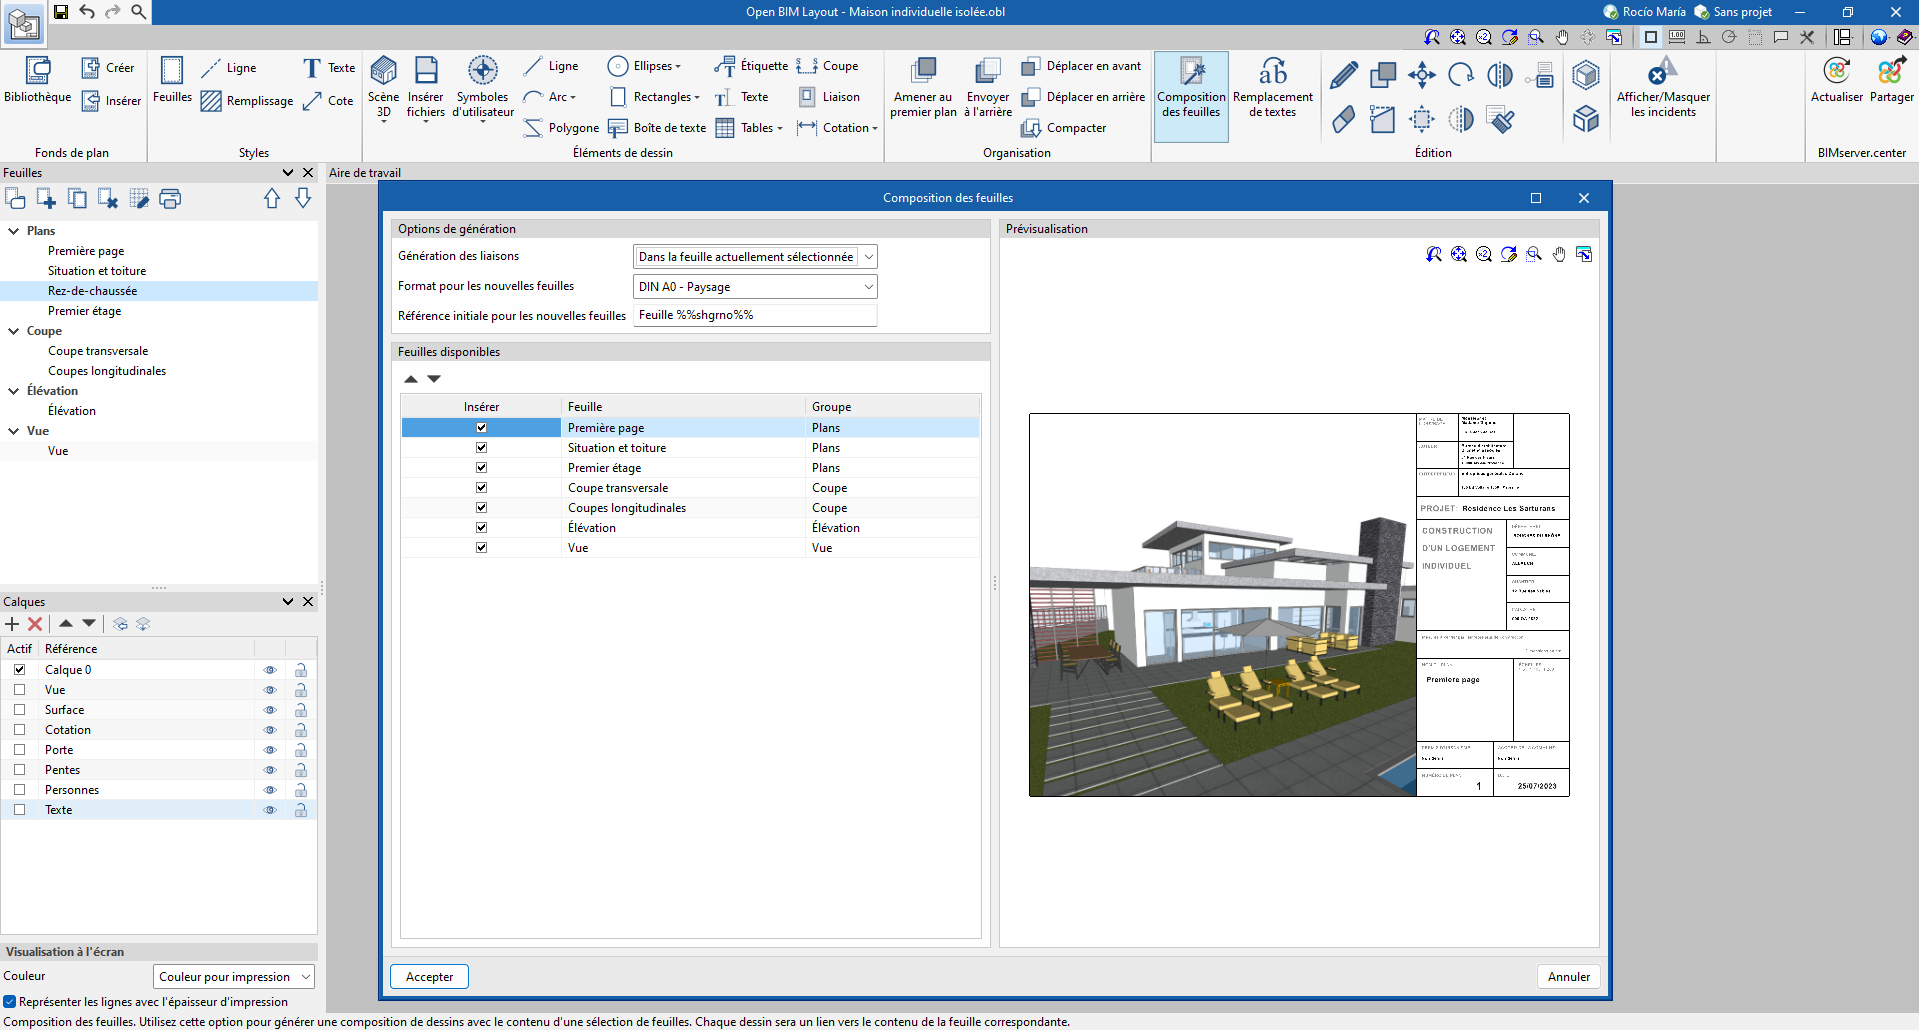Viewport: 1919px width, 1030px height.
Task: Click the Scène 3D icon
Action: point(383,72)
